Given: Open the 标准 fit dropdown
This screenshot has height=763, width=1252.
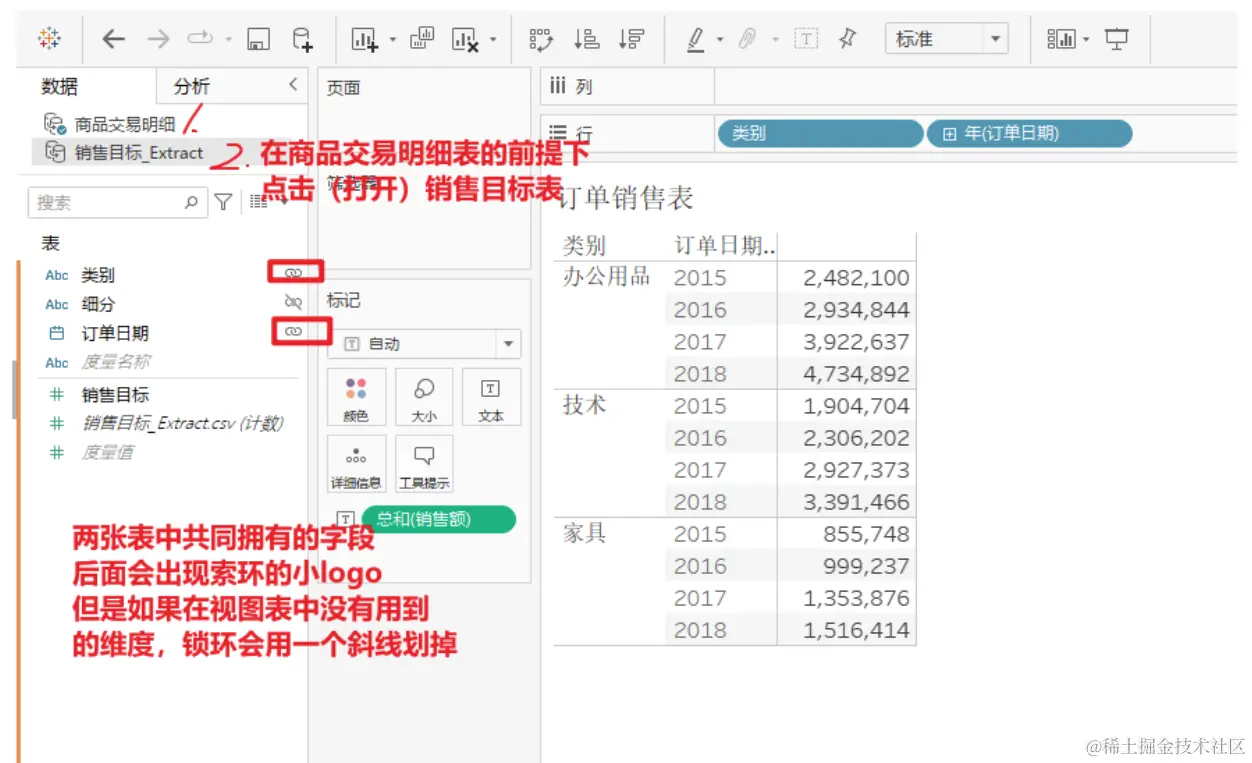Looking at the screenshot, I should point(946,39).
